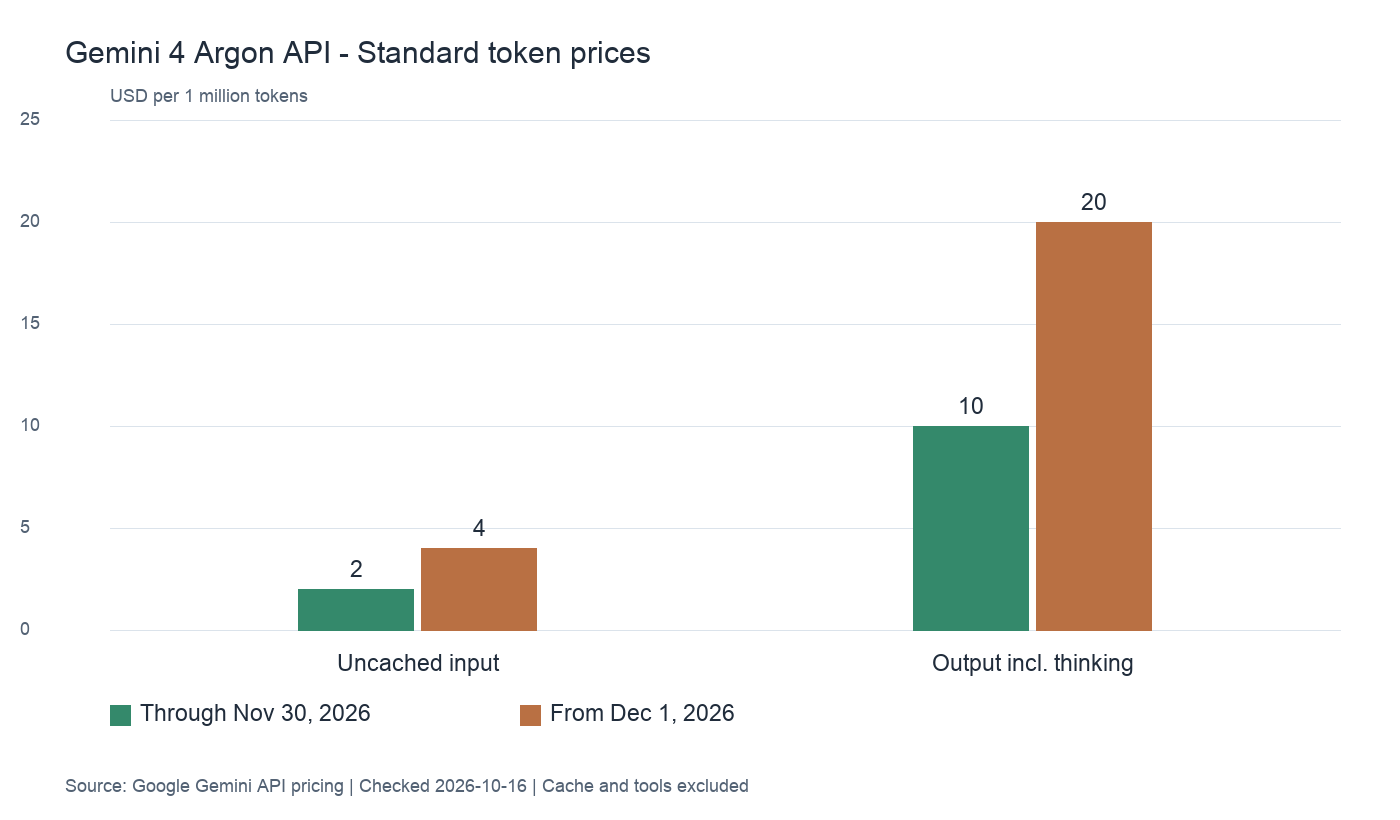Click the data label '4' above bar
1400x820 pixels.
pyautogui.click(x=479, y=528)
